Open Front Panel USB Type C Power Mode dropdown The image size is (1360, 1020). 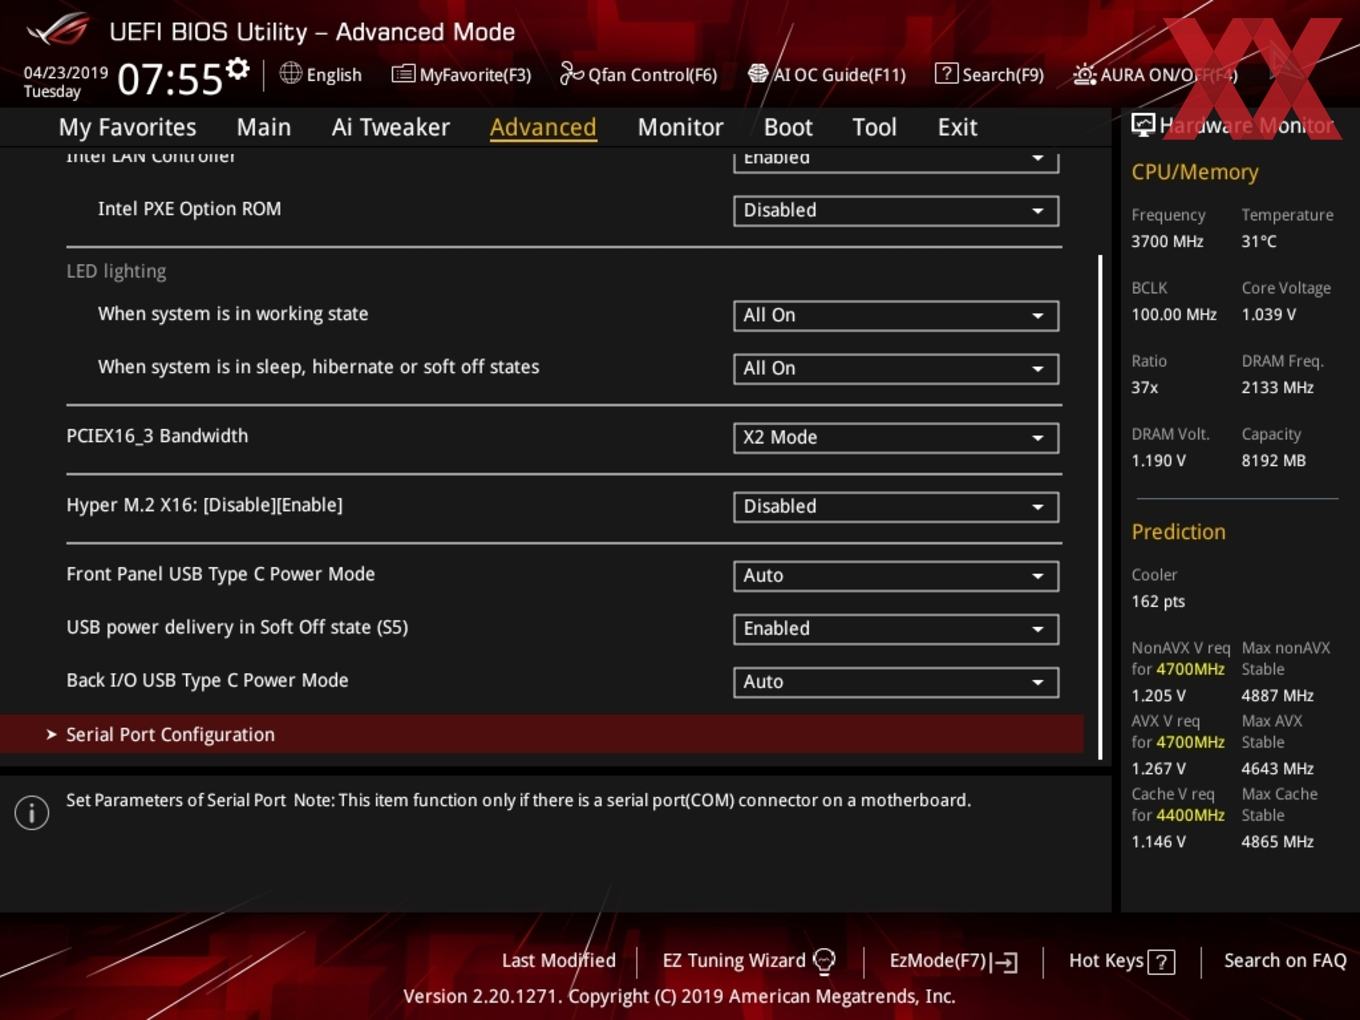896,576
